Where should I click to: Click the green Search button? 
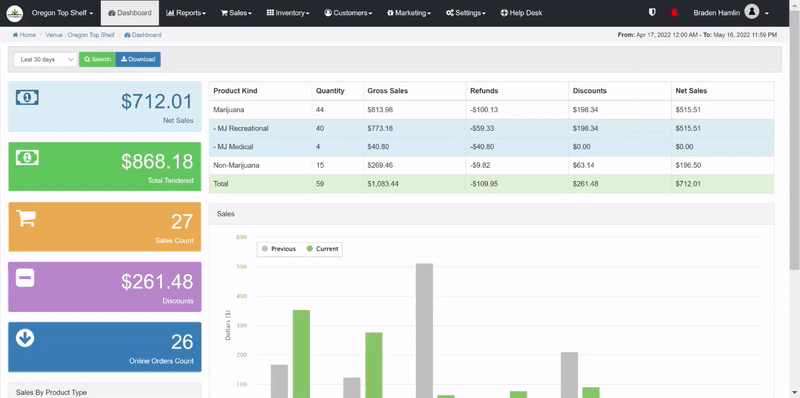[x=97, y=59]
